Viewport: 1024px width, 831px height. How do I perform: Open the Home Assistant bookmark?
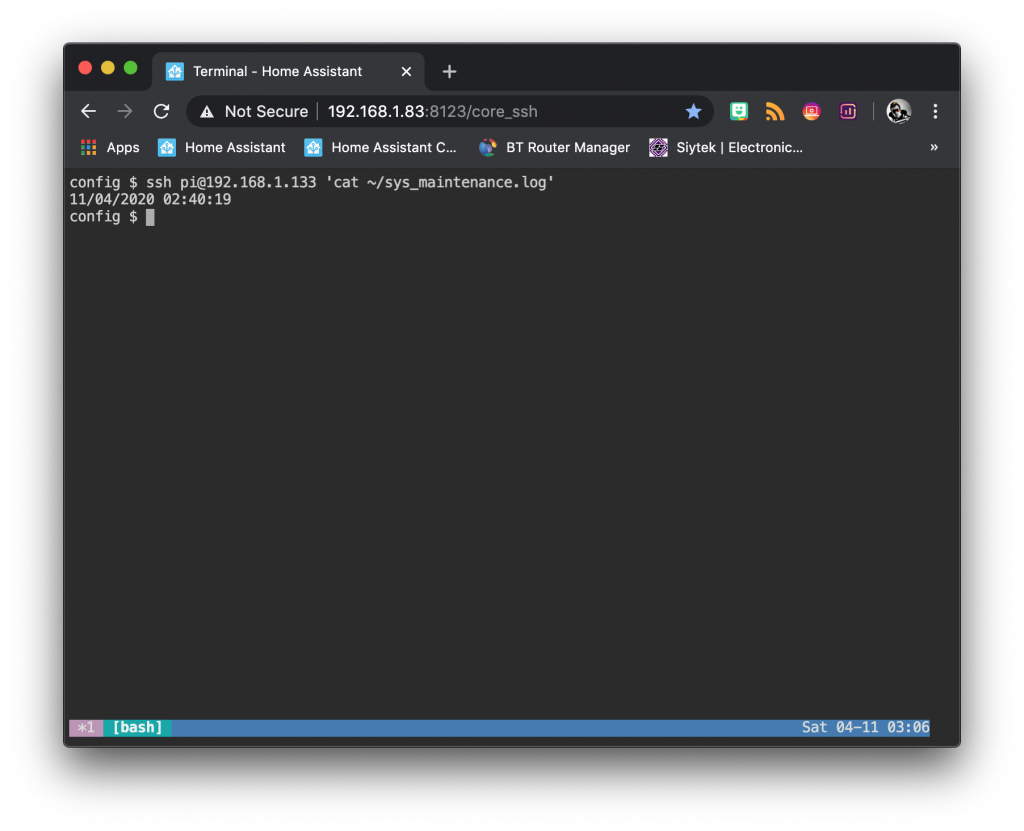coord(222,148)
